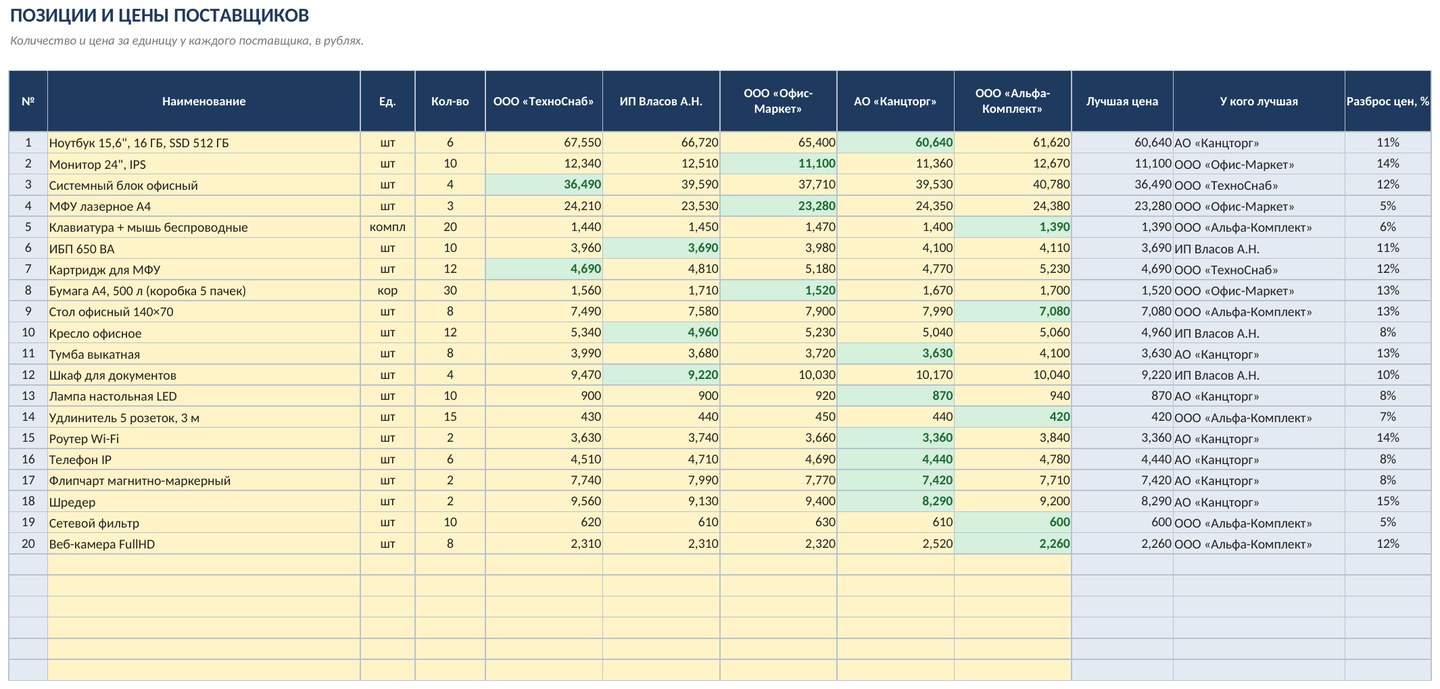Click highlighted price 23,280 for МФУ
The height and width of the screenshot is (689, 1440).
pyautogui.click(x=778, y=206)
